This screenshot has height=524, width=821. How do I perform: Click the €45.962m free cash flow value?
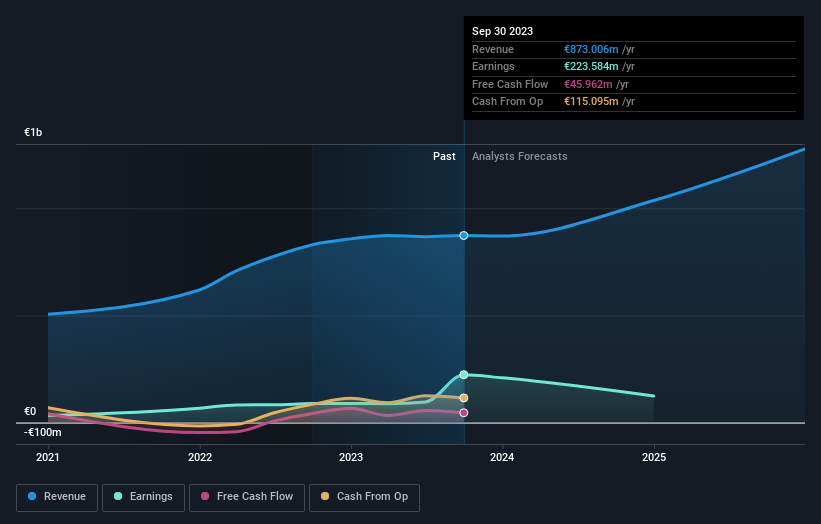(588, 84)
